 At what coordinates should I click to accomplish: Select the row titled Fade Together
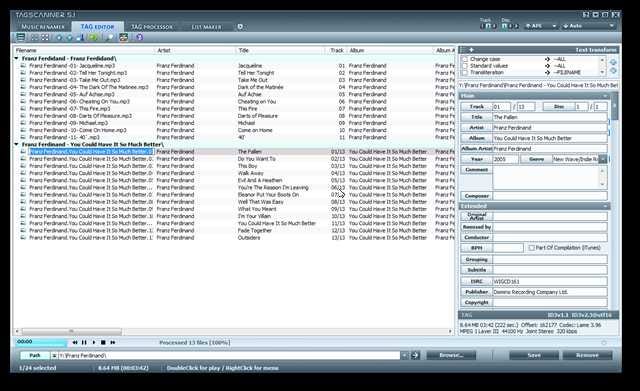[233, 231]
